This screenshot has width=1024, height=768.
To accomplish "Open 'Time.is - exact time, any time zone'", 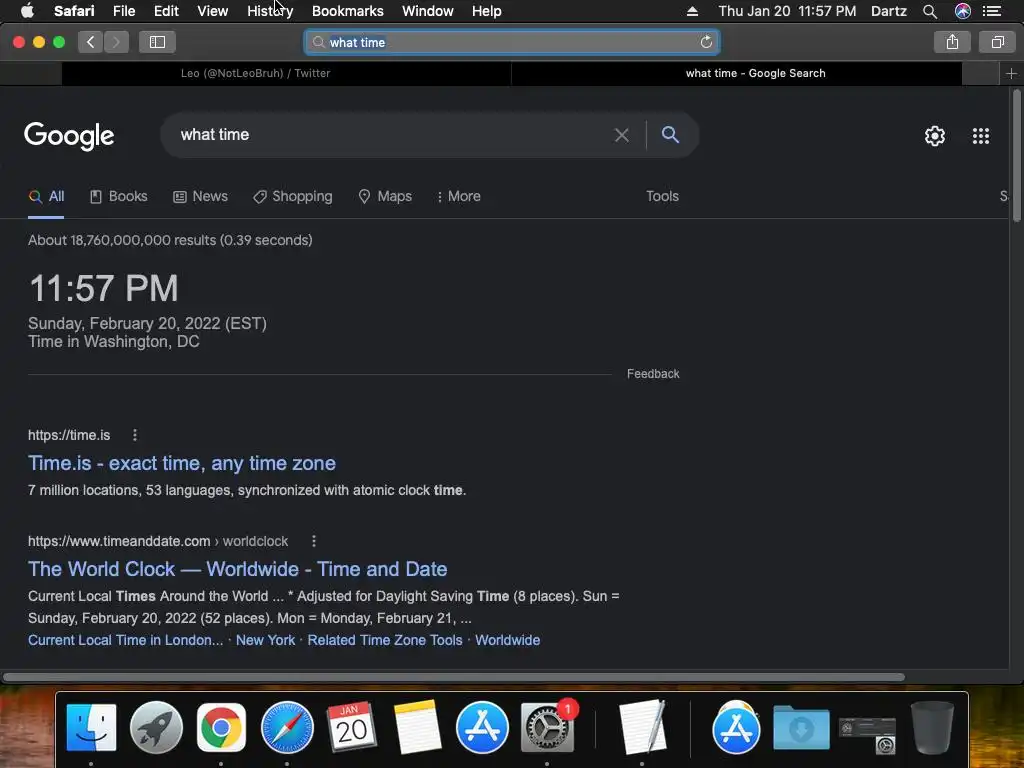I will click(182, 463).
